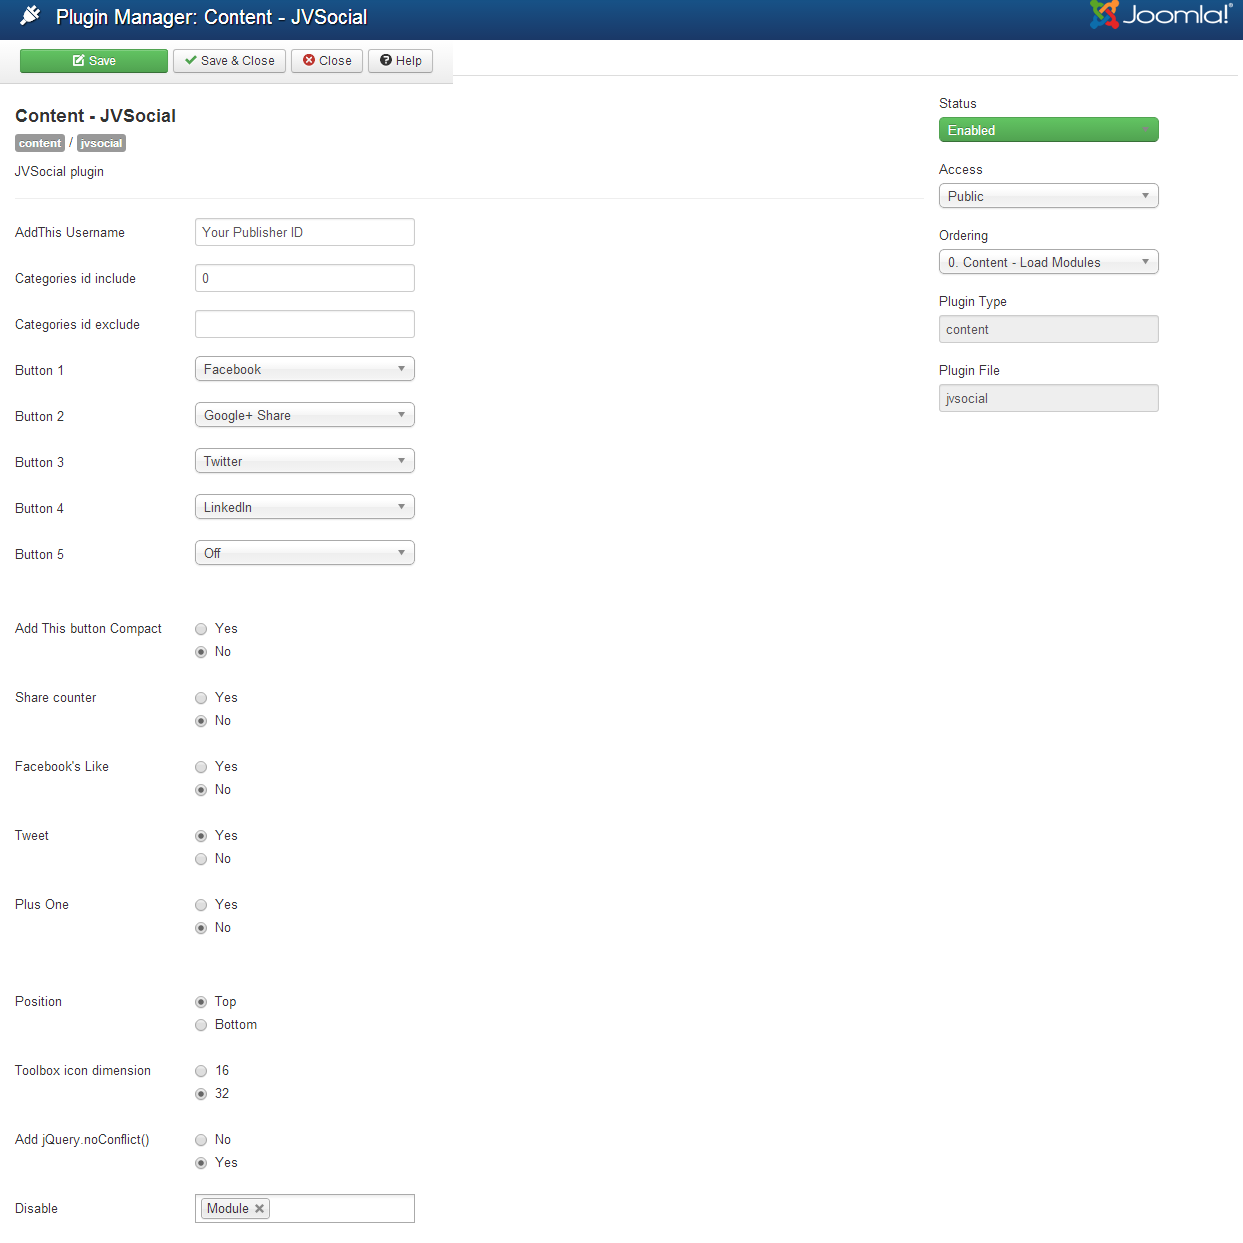The image size is (1243, 1243).
Task: Click the Content - JVSocial heading
Action: coord(95,116)
